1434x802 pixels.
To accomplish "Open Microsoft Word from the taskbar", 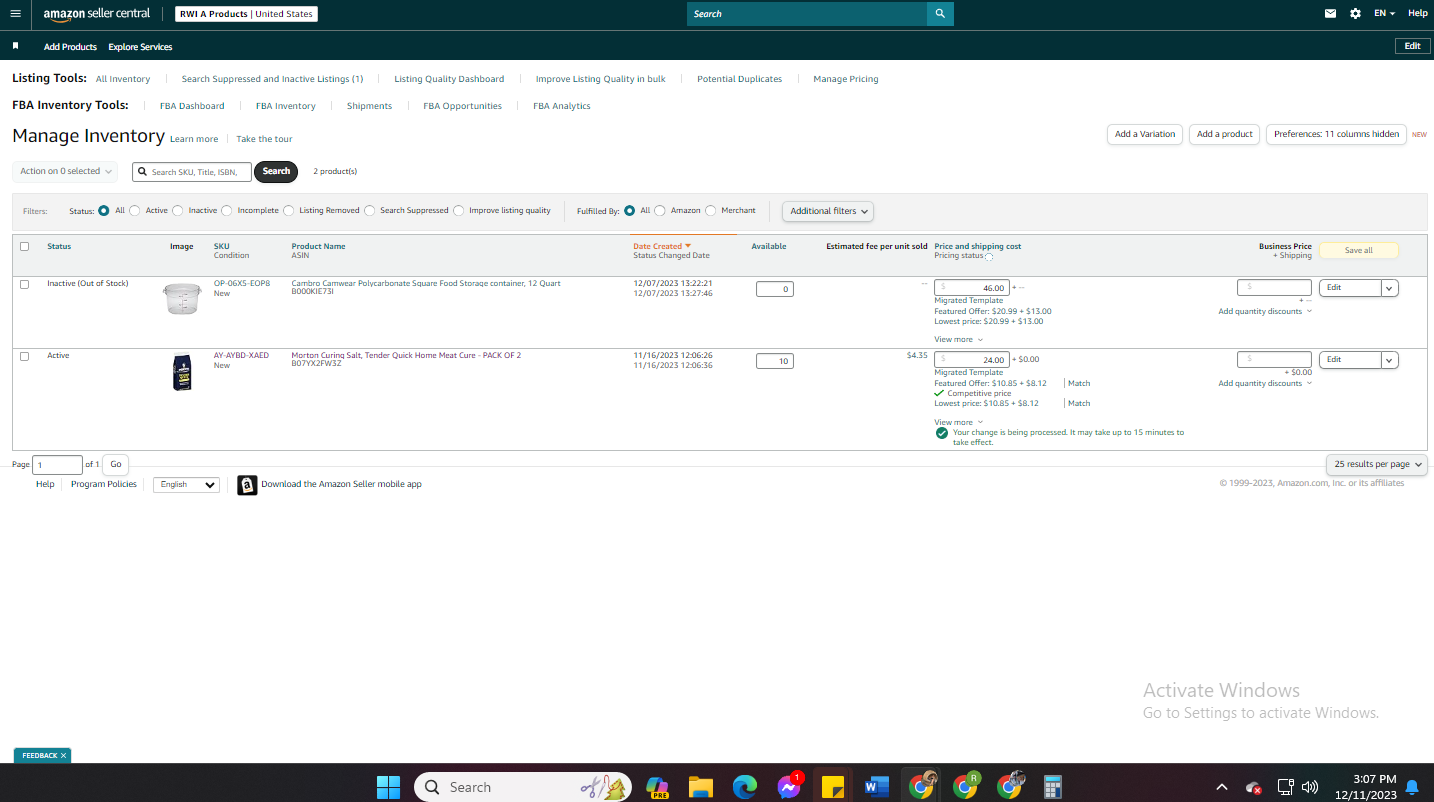I will pos(877,787).
